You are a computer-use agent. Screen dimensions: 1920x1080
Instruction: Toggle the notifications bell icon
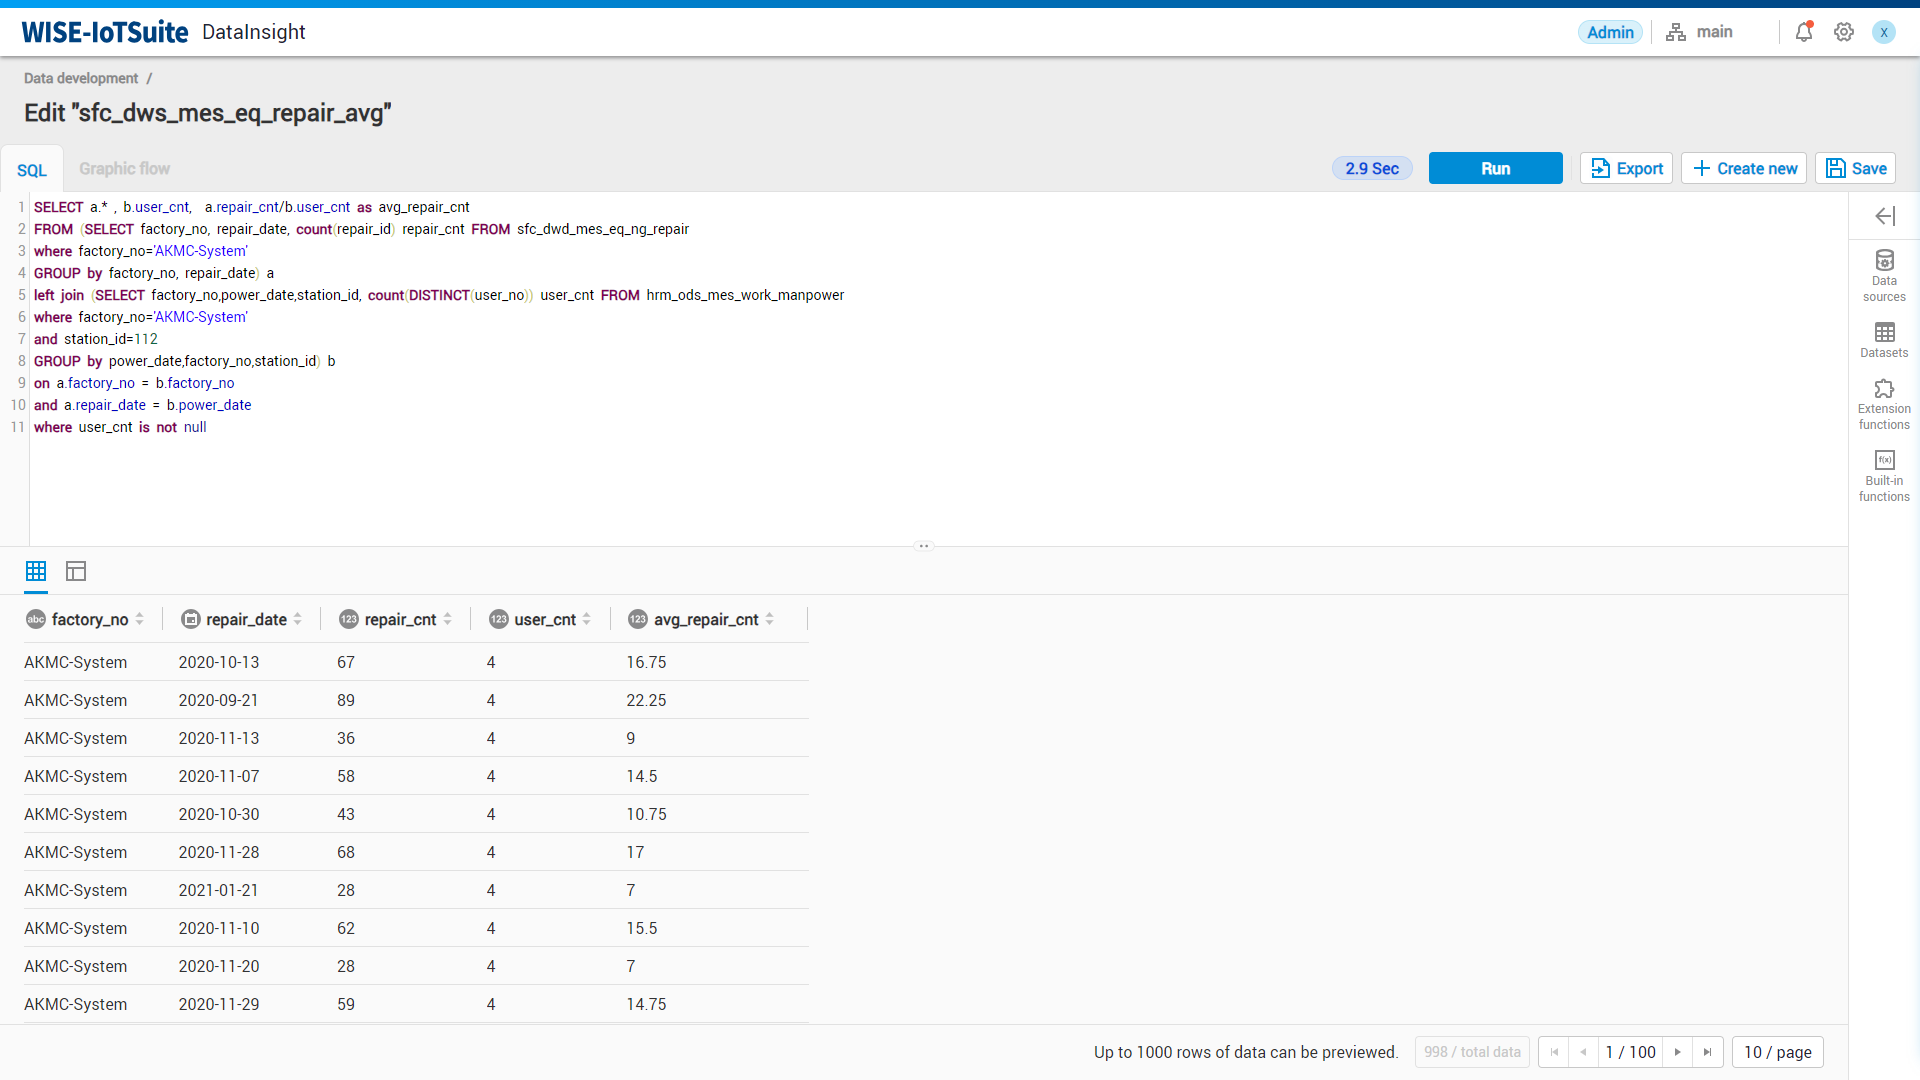1804,32
